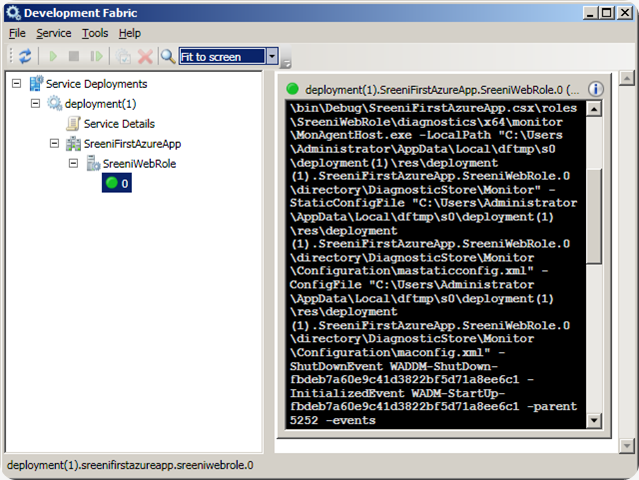Click the blue info icon in role header
Viewport: 639px width, 480px height.
pyautogui.click(x=596, y=89)
